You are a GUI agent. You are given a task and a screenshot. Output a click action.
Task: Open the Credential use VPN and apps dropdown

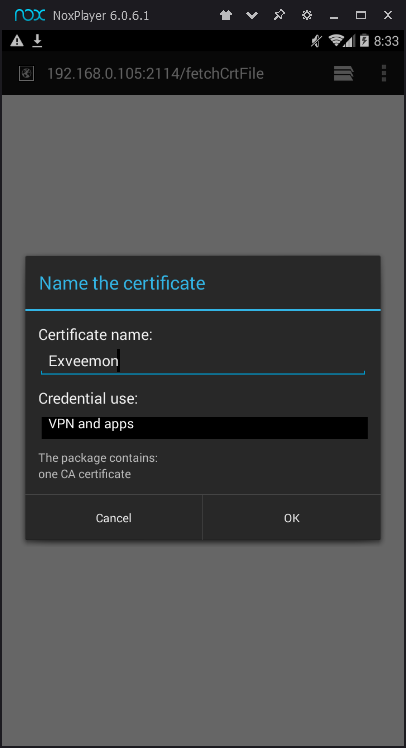tap(204, 427)
